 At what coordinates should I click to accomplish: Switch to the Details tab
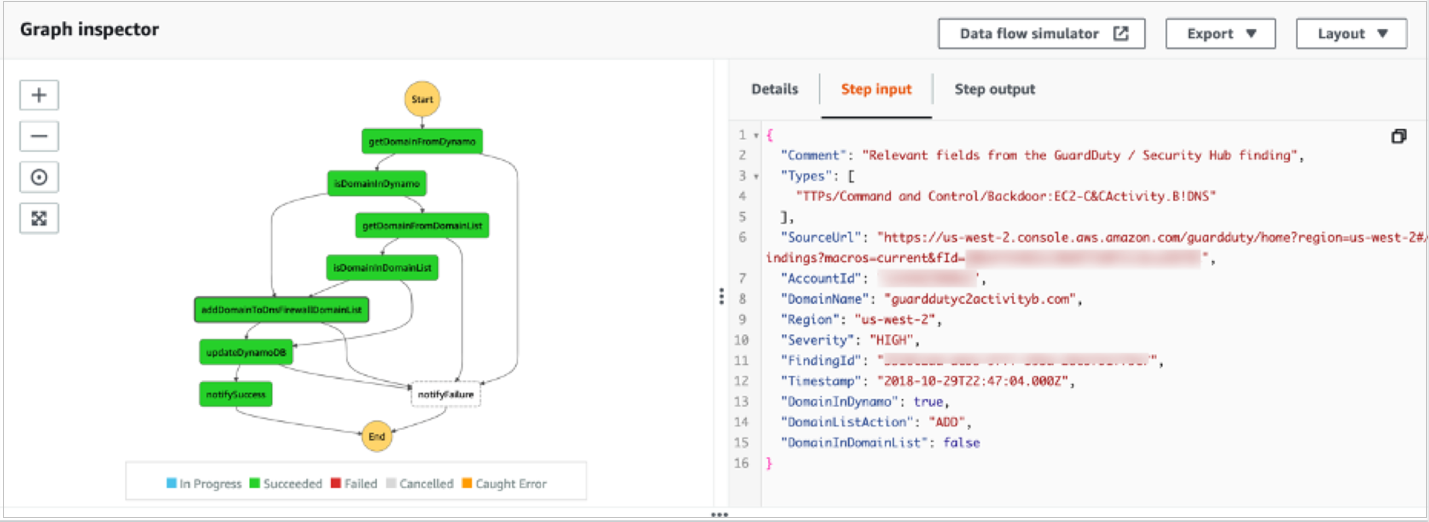[x=775, y=89]
